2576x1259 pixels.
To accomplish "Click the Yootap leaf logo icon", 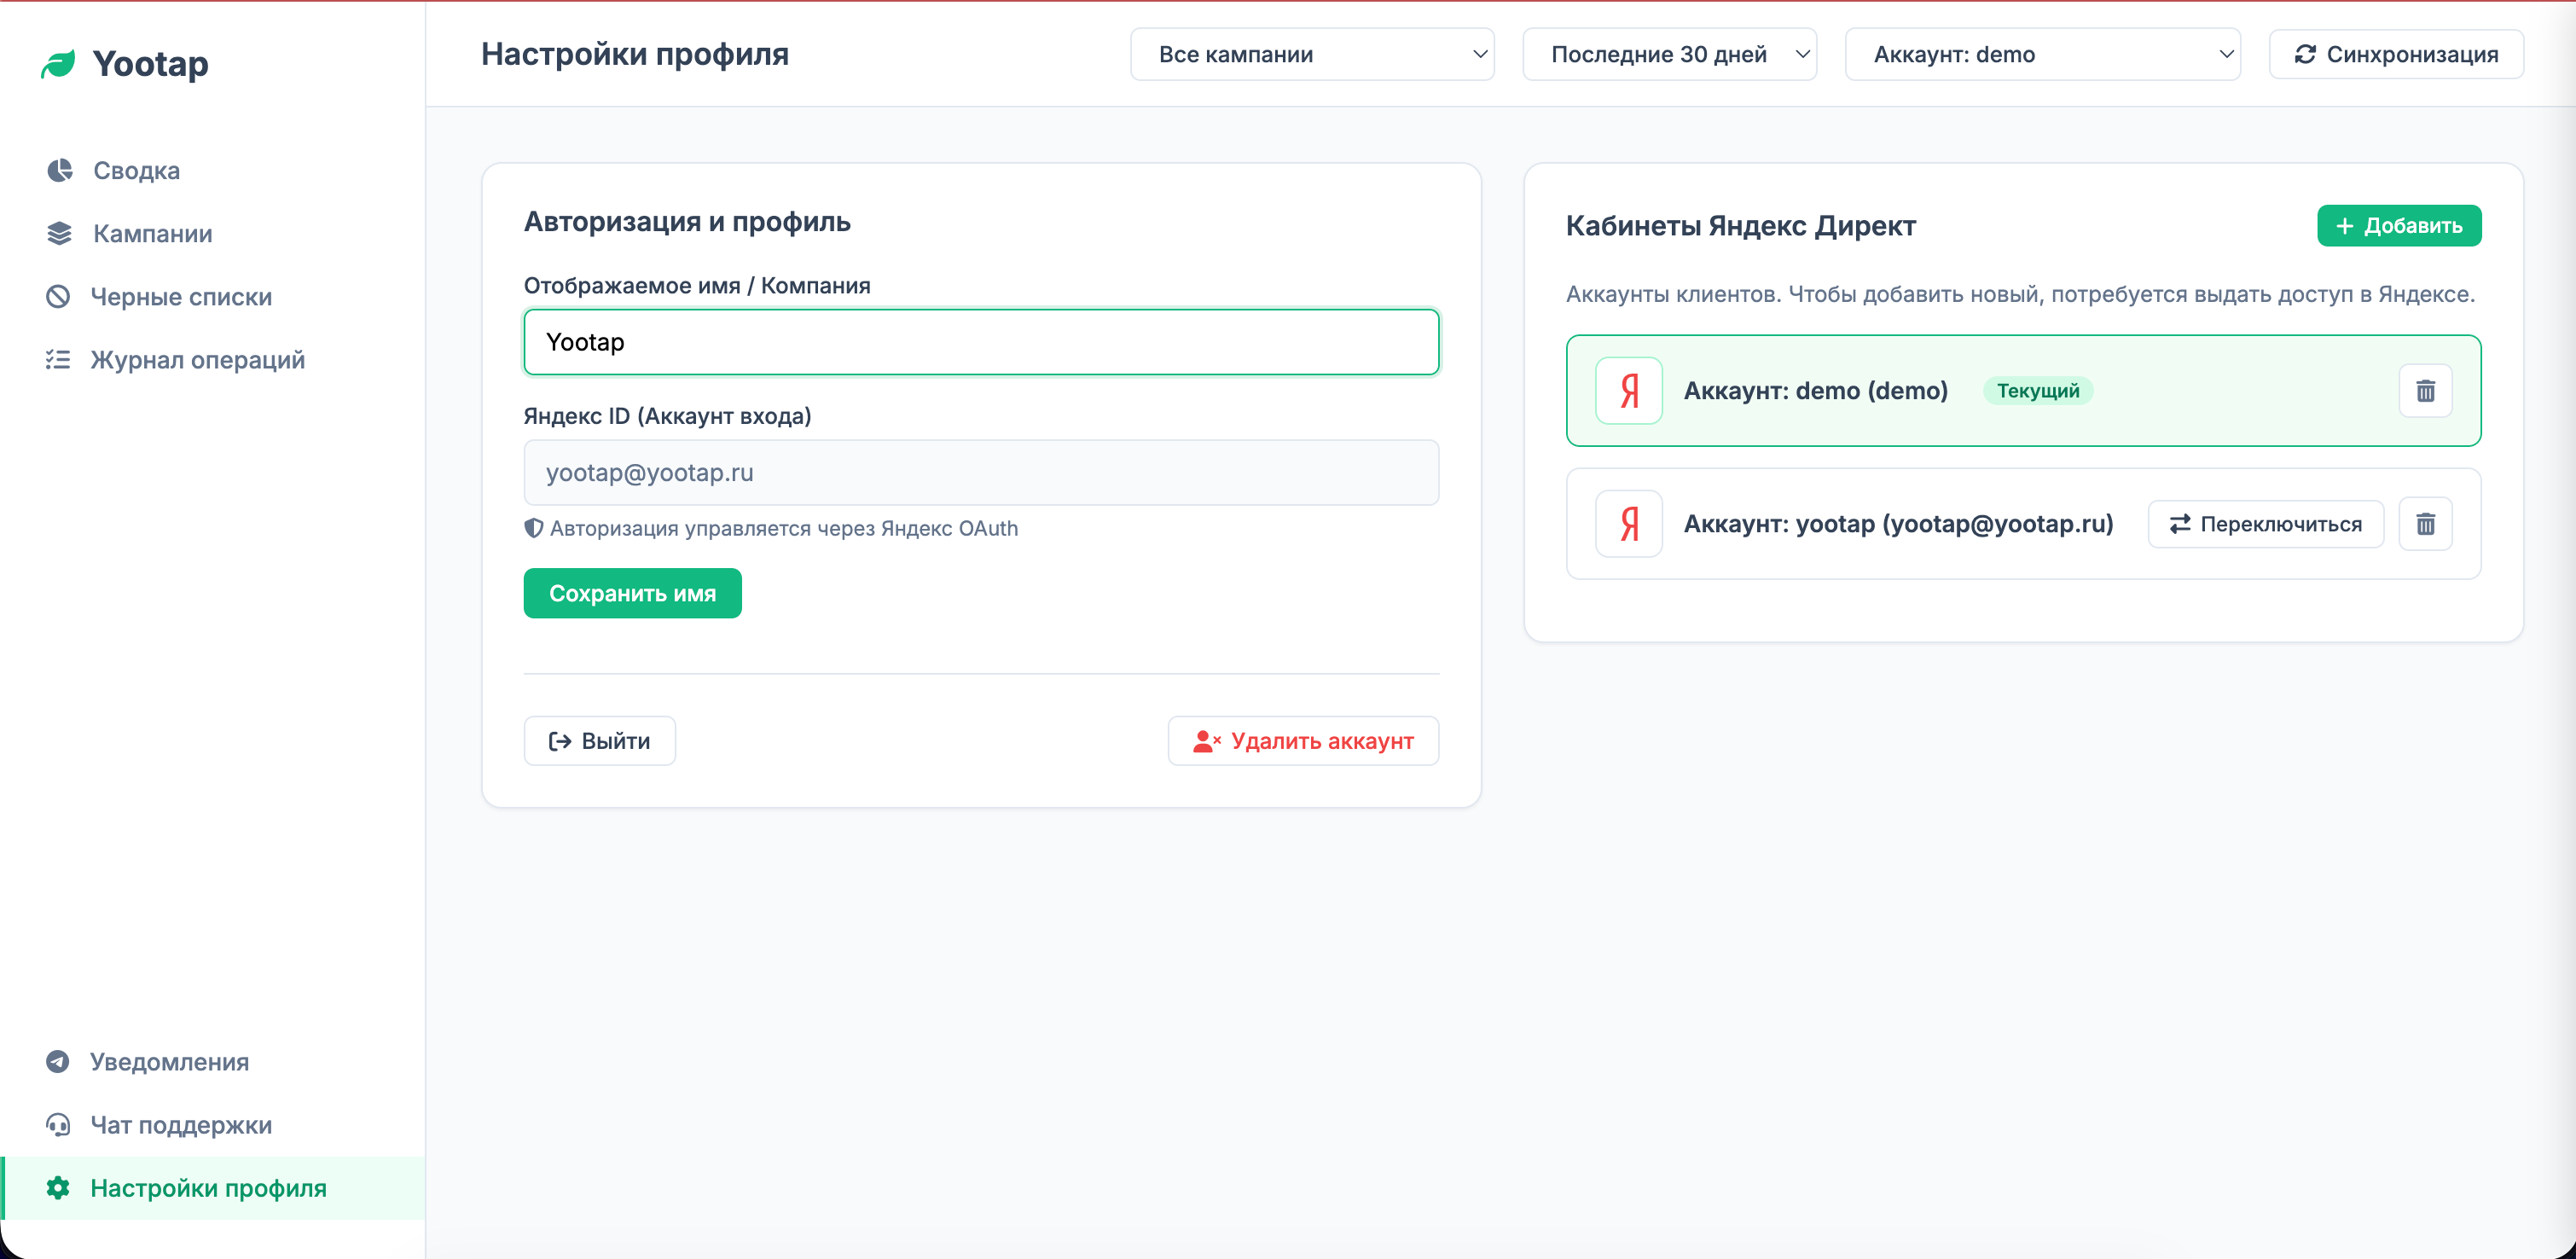I will 59,64.
